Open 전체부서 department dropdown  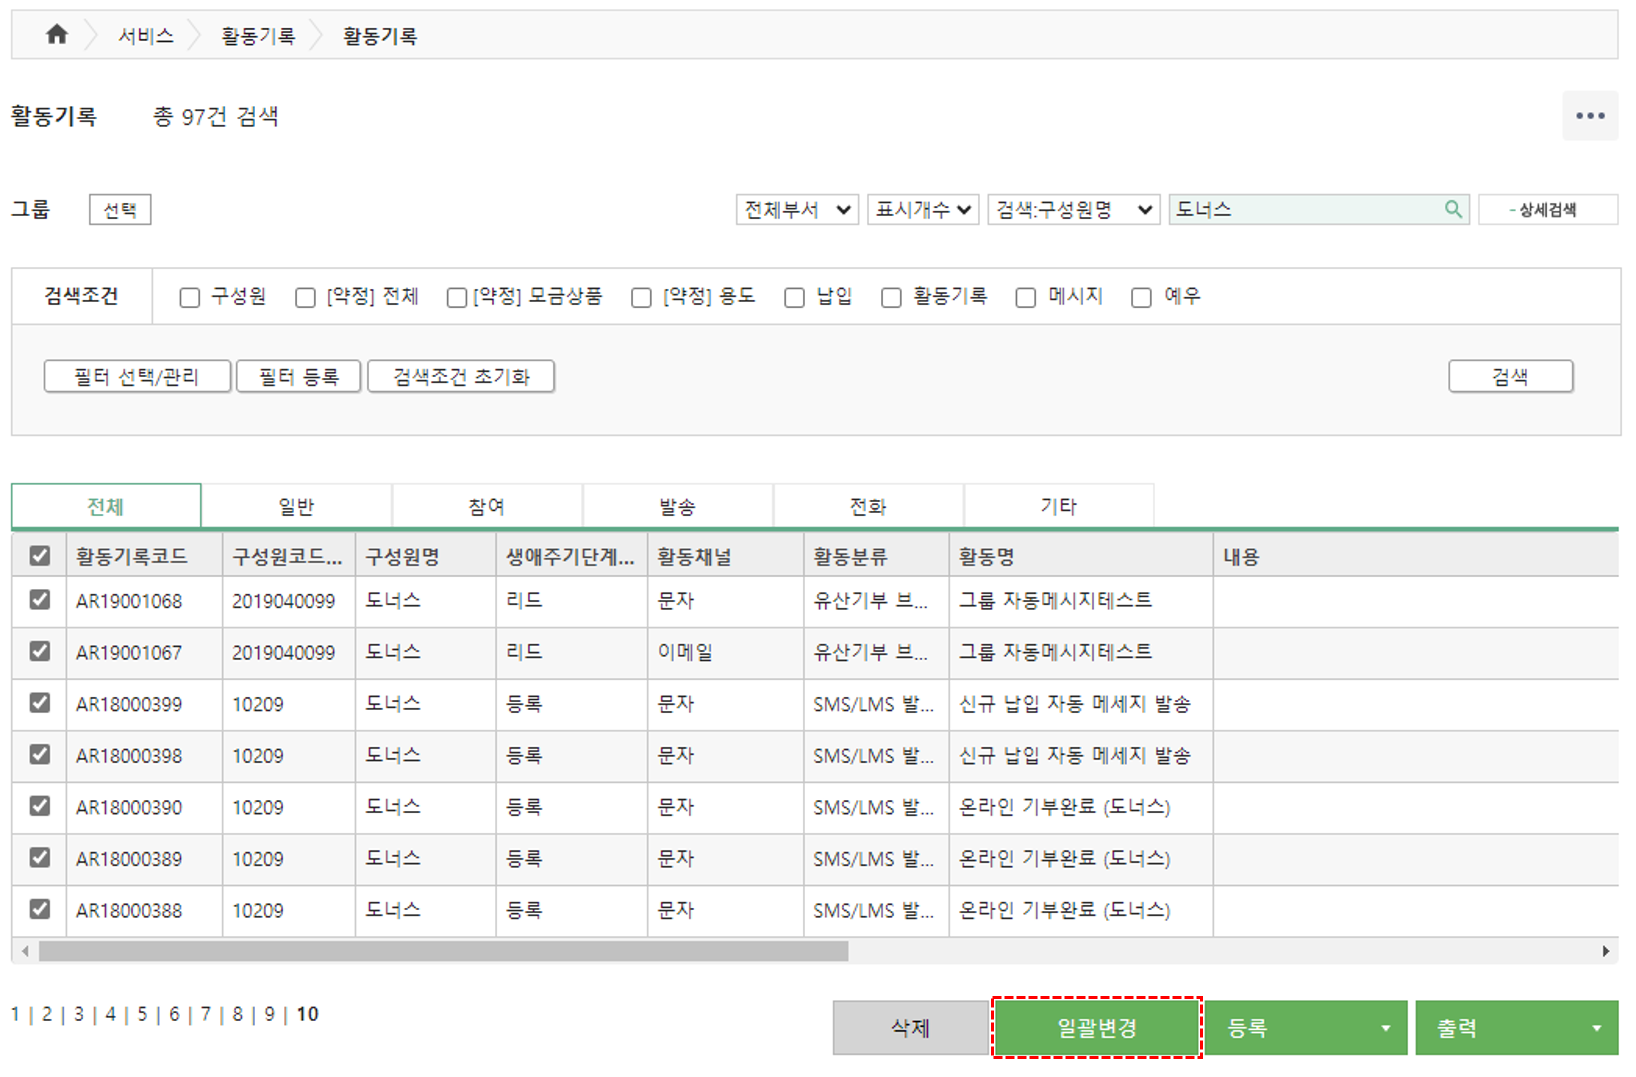[797, 209]
